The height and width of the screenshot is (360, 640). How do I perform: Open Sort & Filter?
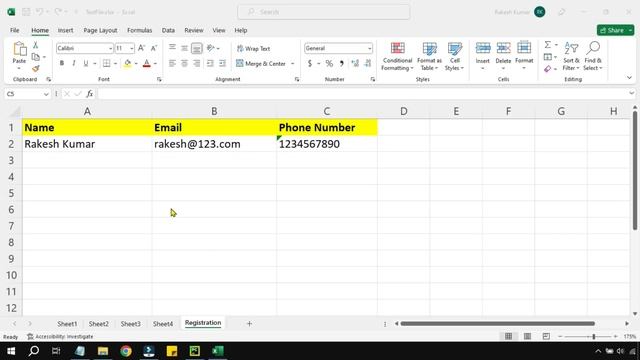[571, 56]
